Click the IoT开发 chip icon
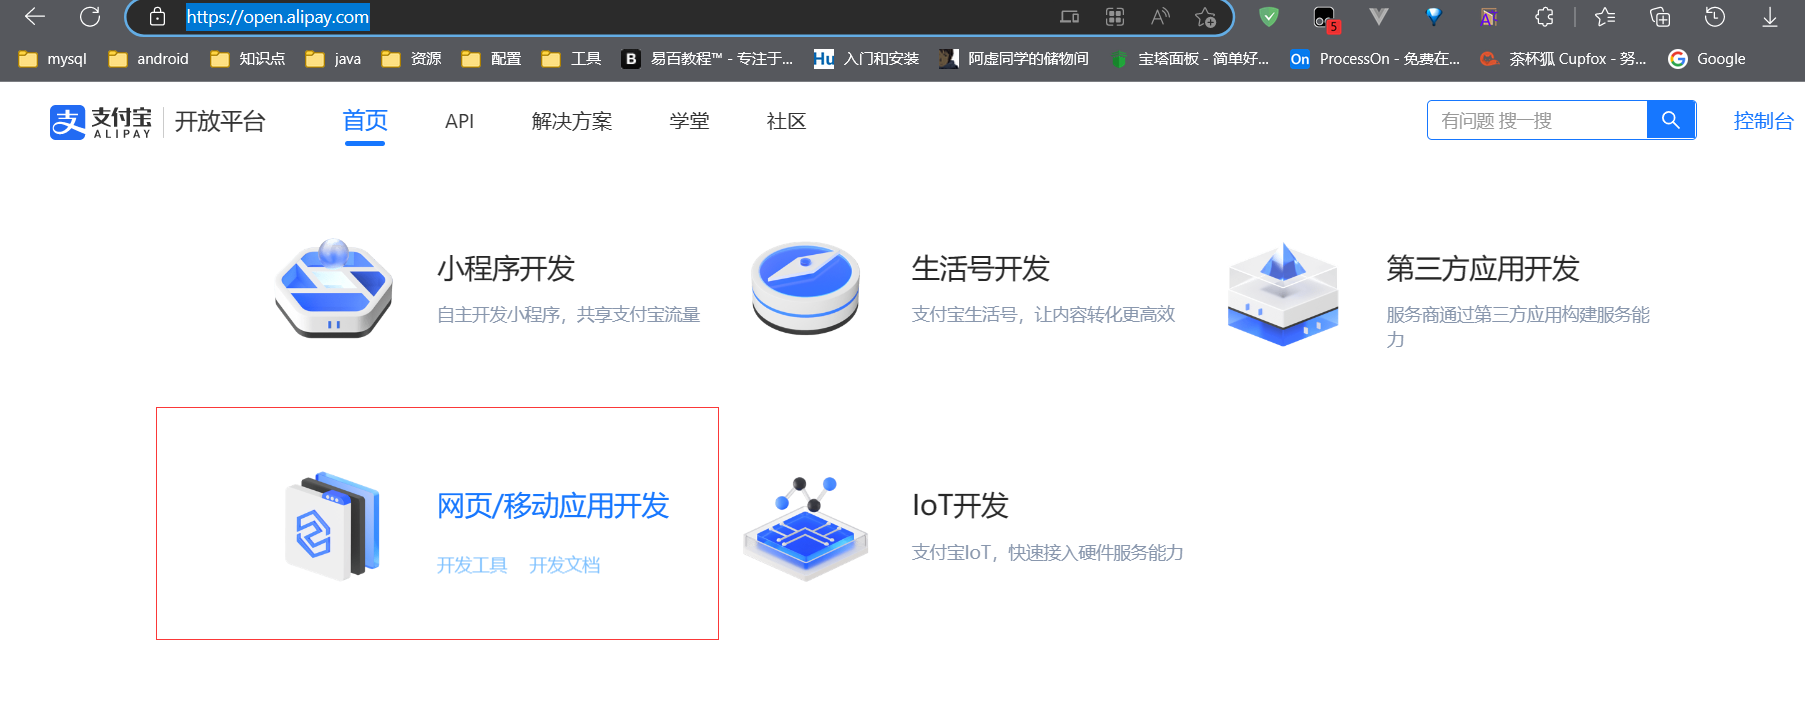Viewport: 1805px width, 720px height. [805, 530]
